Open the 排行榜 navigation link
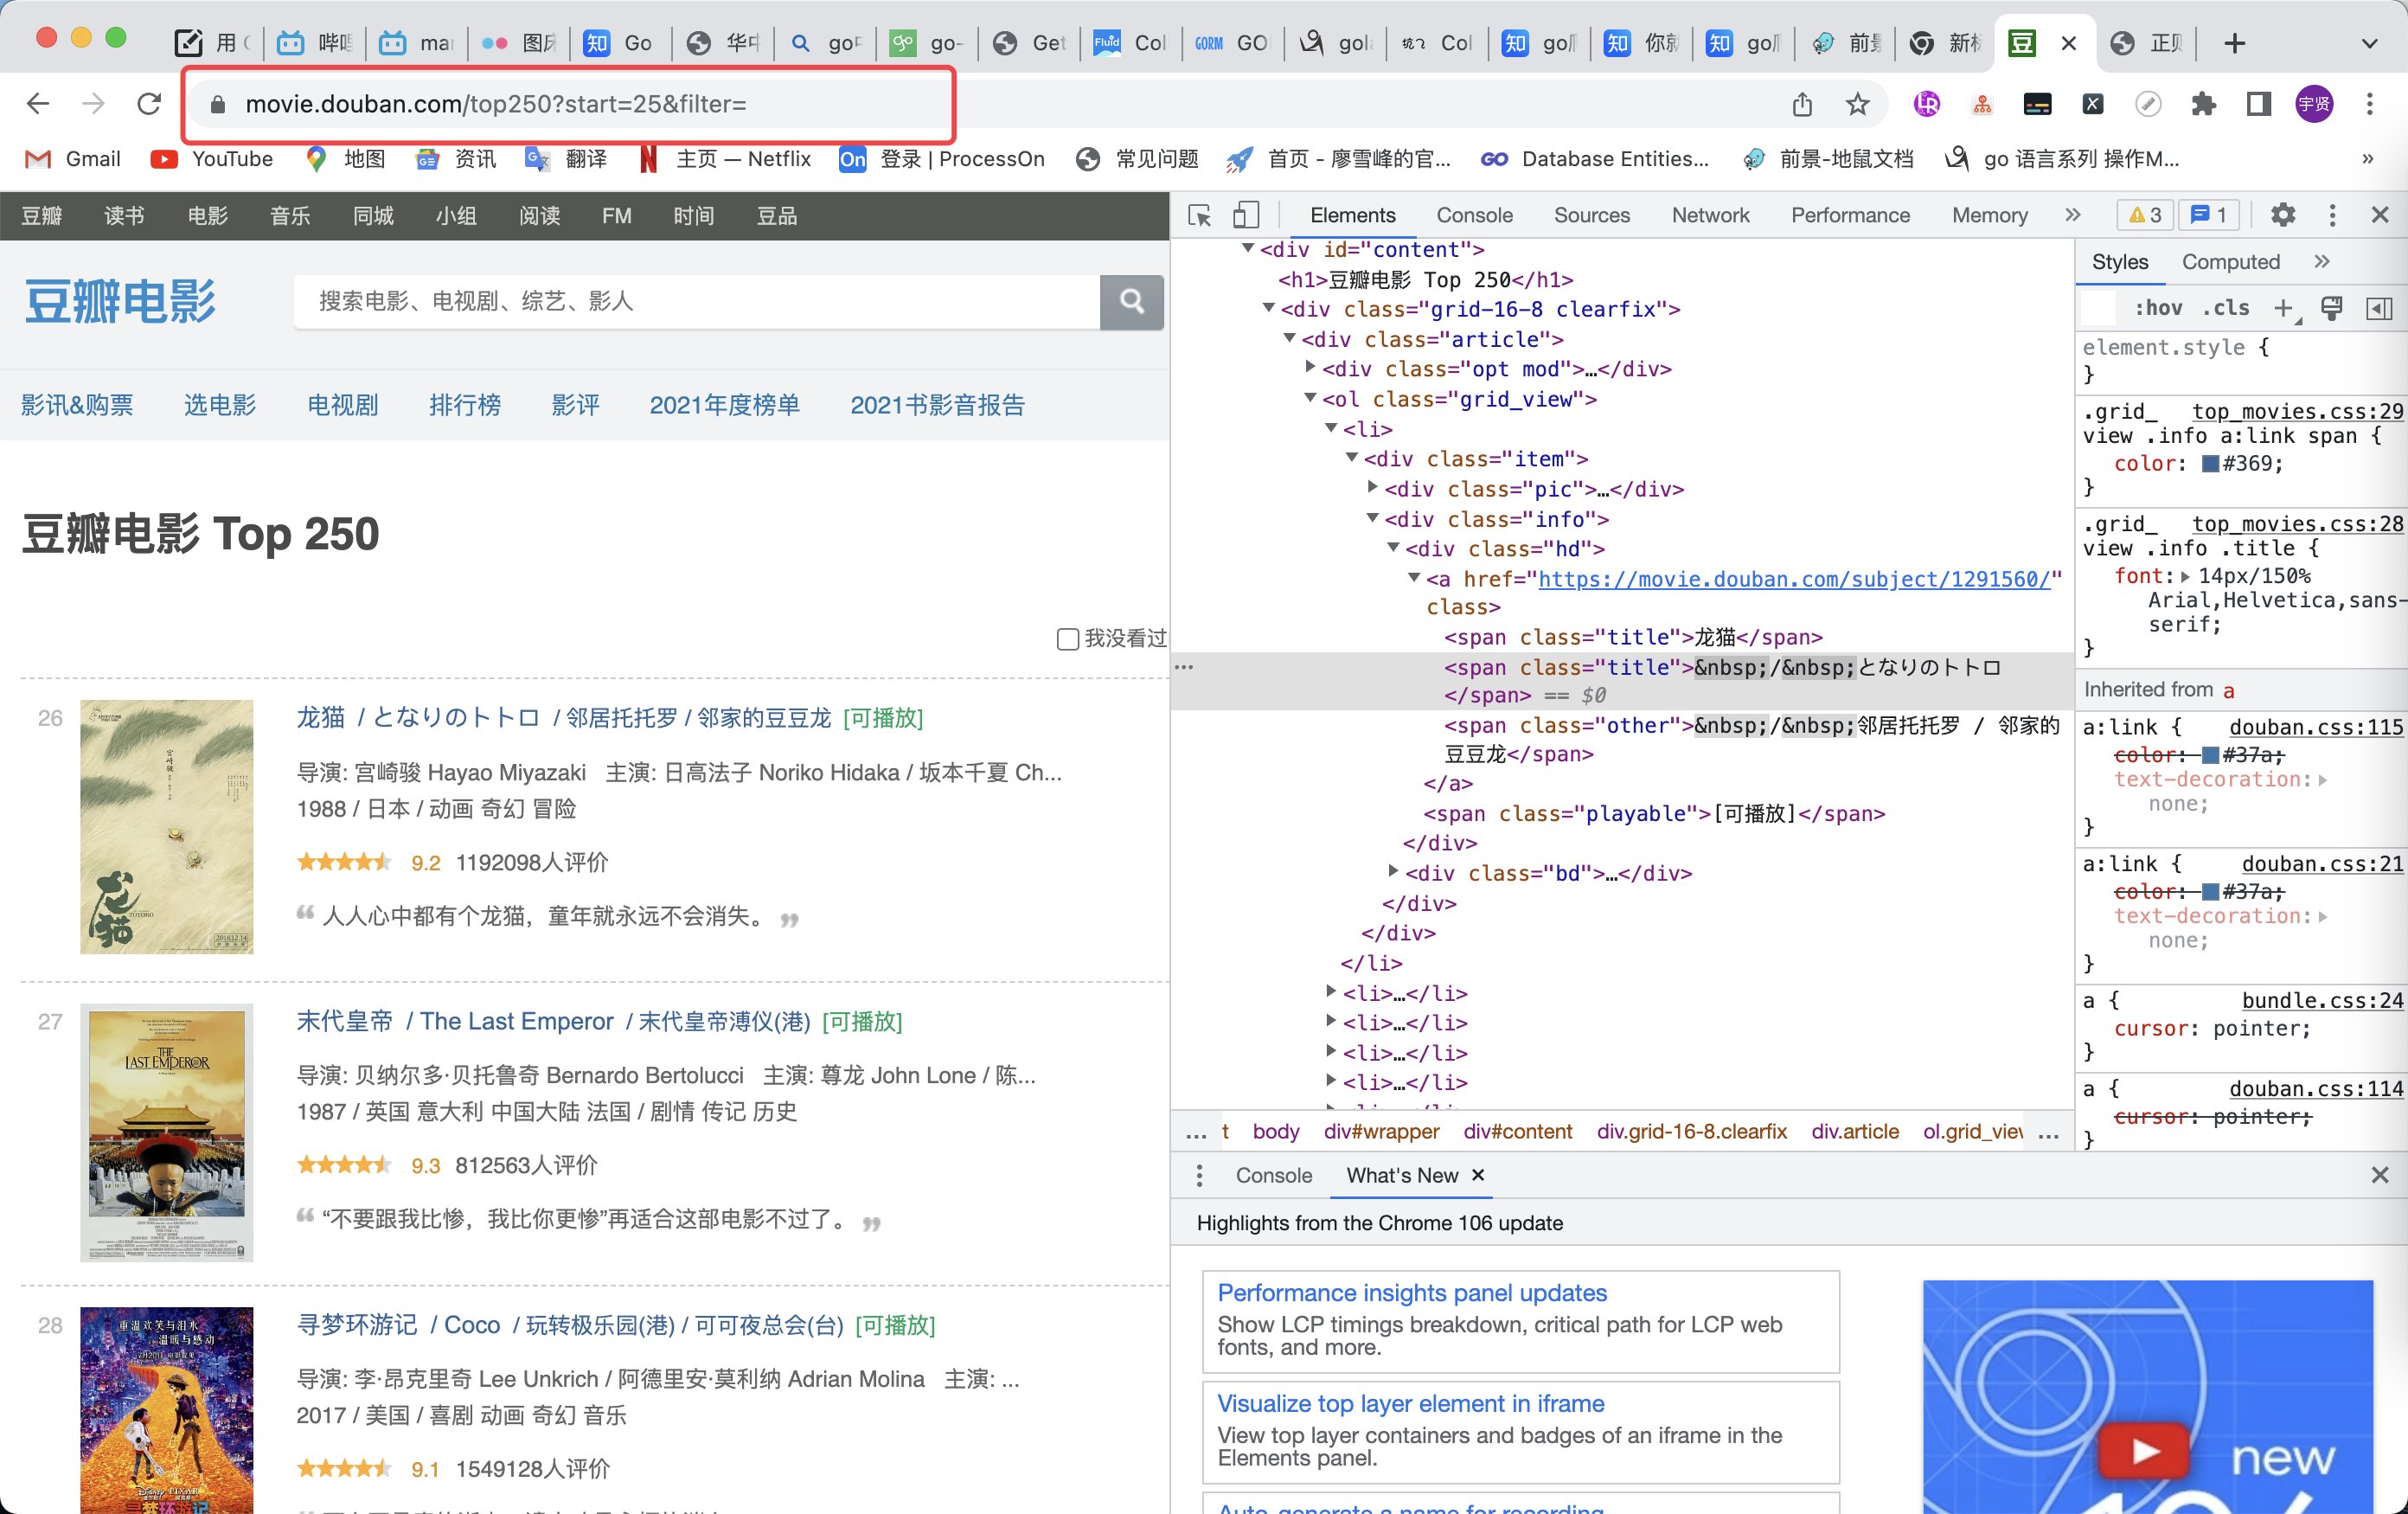This screenshot has width=2408, height=1514. click(465, 405)
